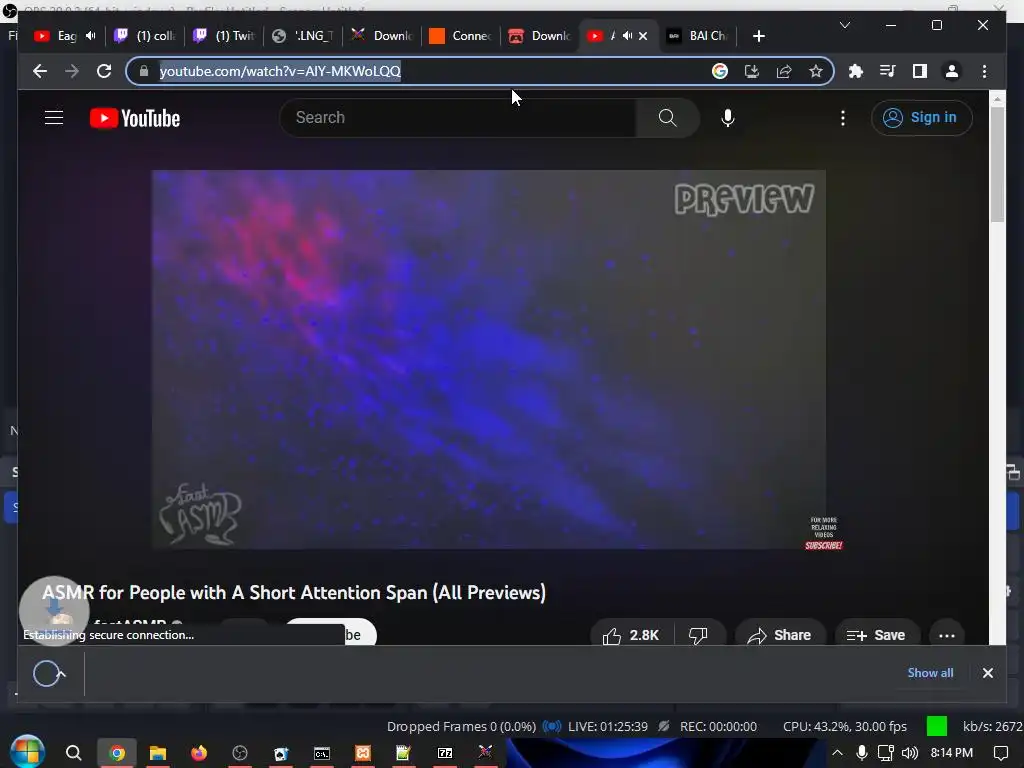Click the Subscribe badge in video corner

824,545
